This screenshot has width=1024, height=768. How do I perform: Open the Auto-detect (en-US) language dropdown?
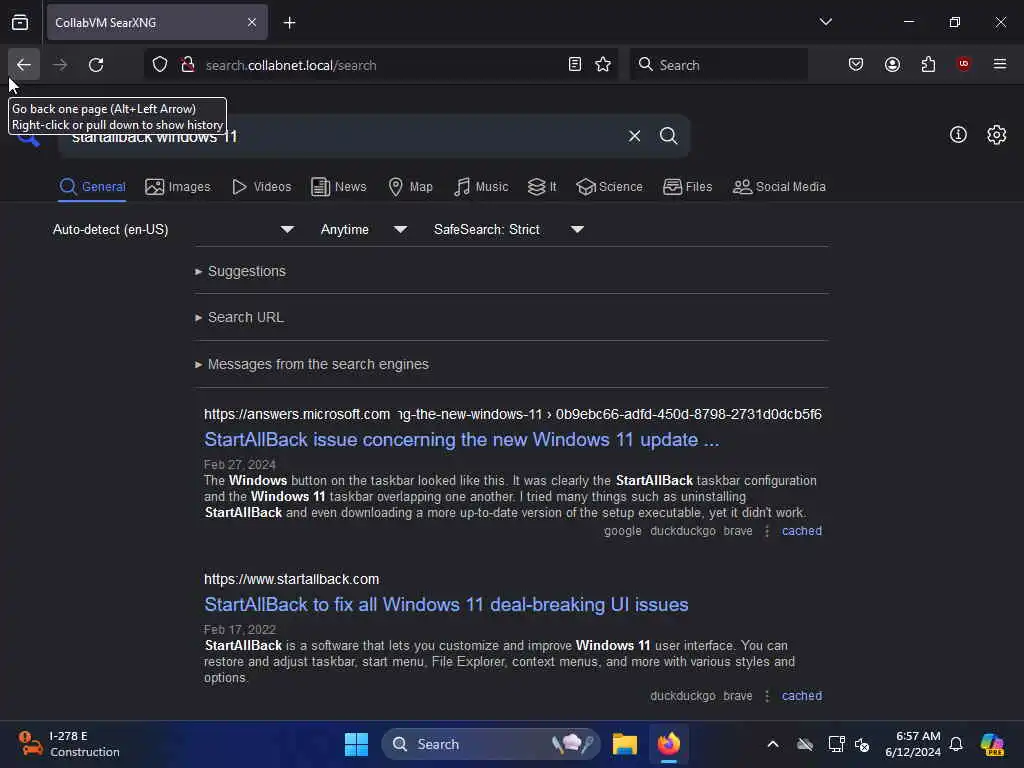[173, 229]
